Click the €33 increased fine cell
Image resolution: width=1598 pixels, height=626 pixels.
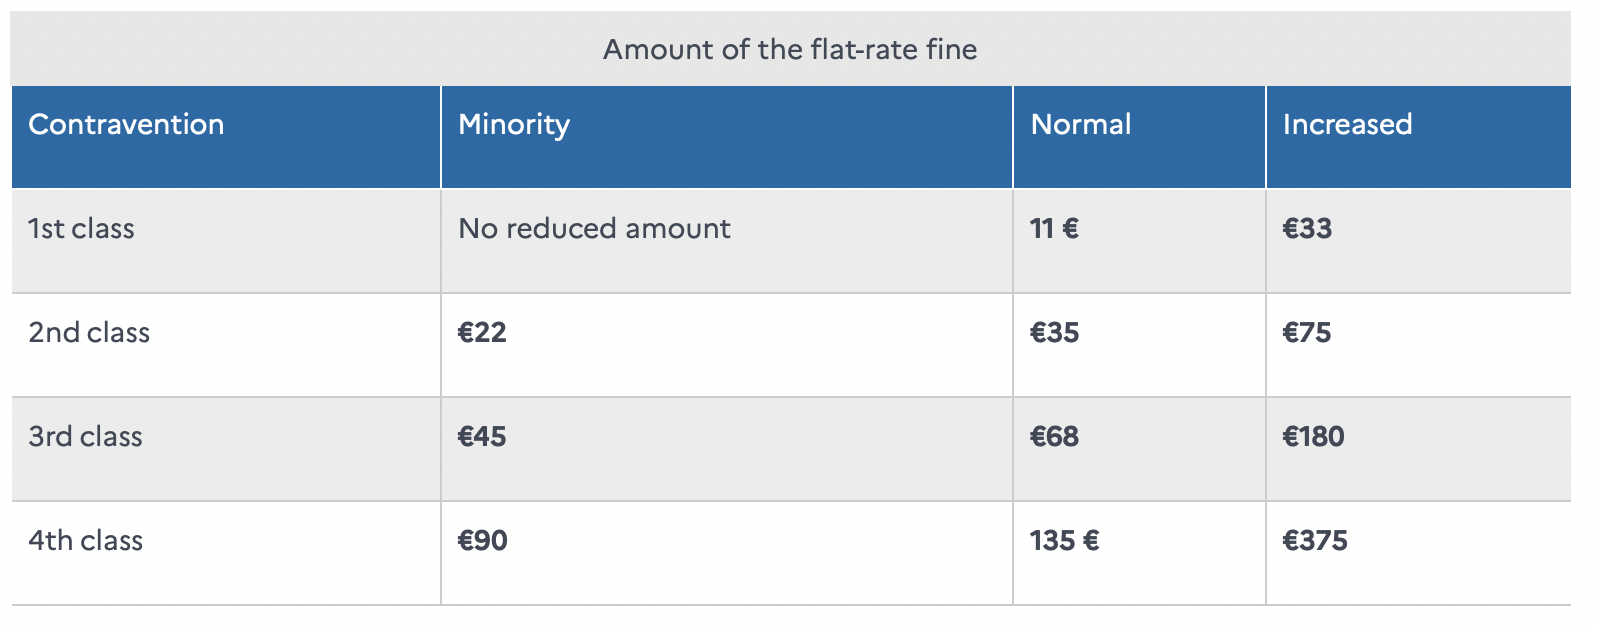pyautogui.click(x=1307, y=228)
